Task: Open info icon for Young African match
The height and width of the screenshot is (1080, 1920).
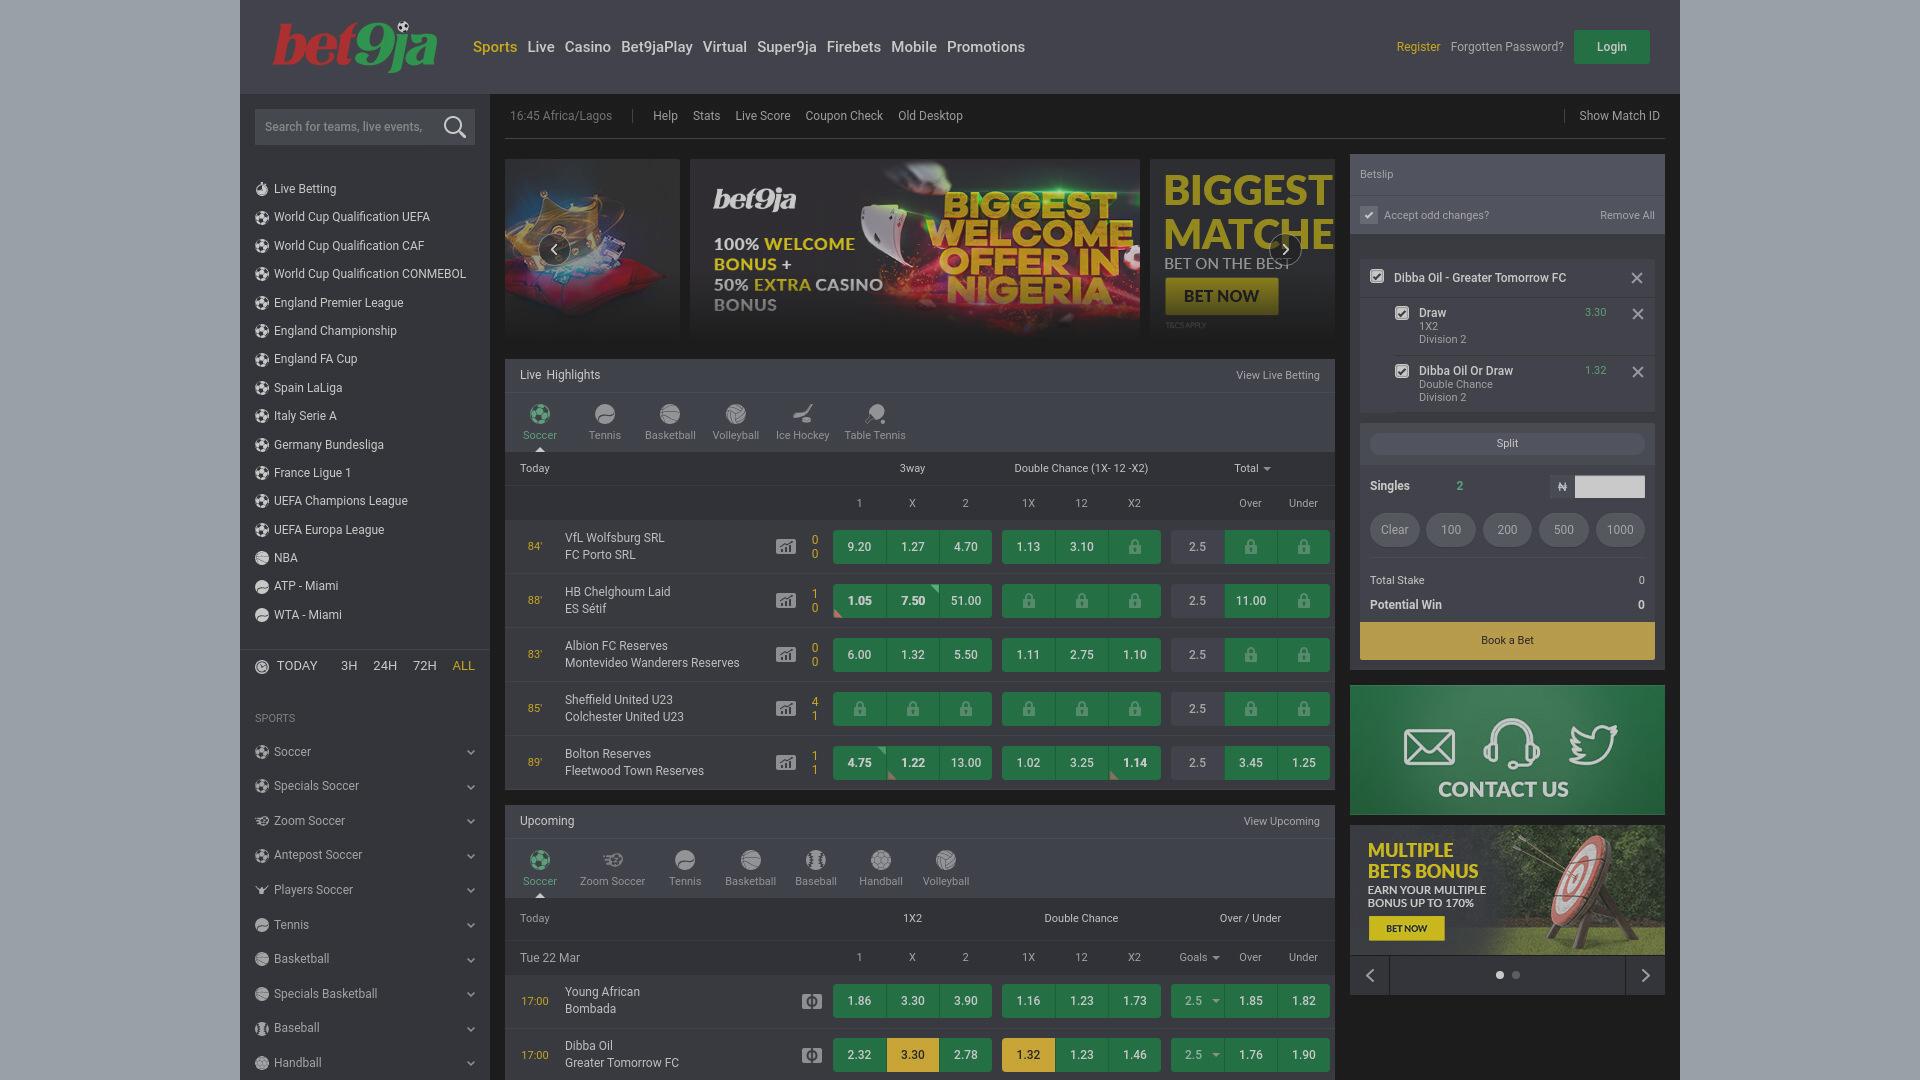Action: 812,1001
